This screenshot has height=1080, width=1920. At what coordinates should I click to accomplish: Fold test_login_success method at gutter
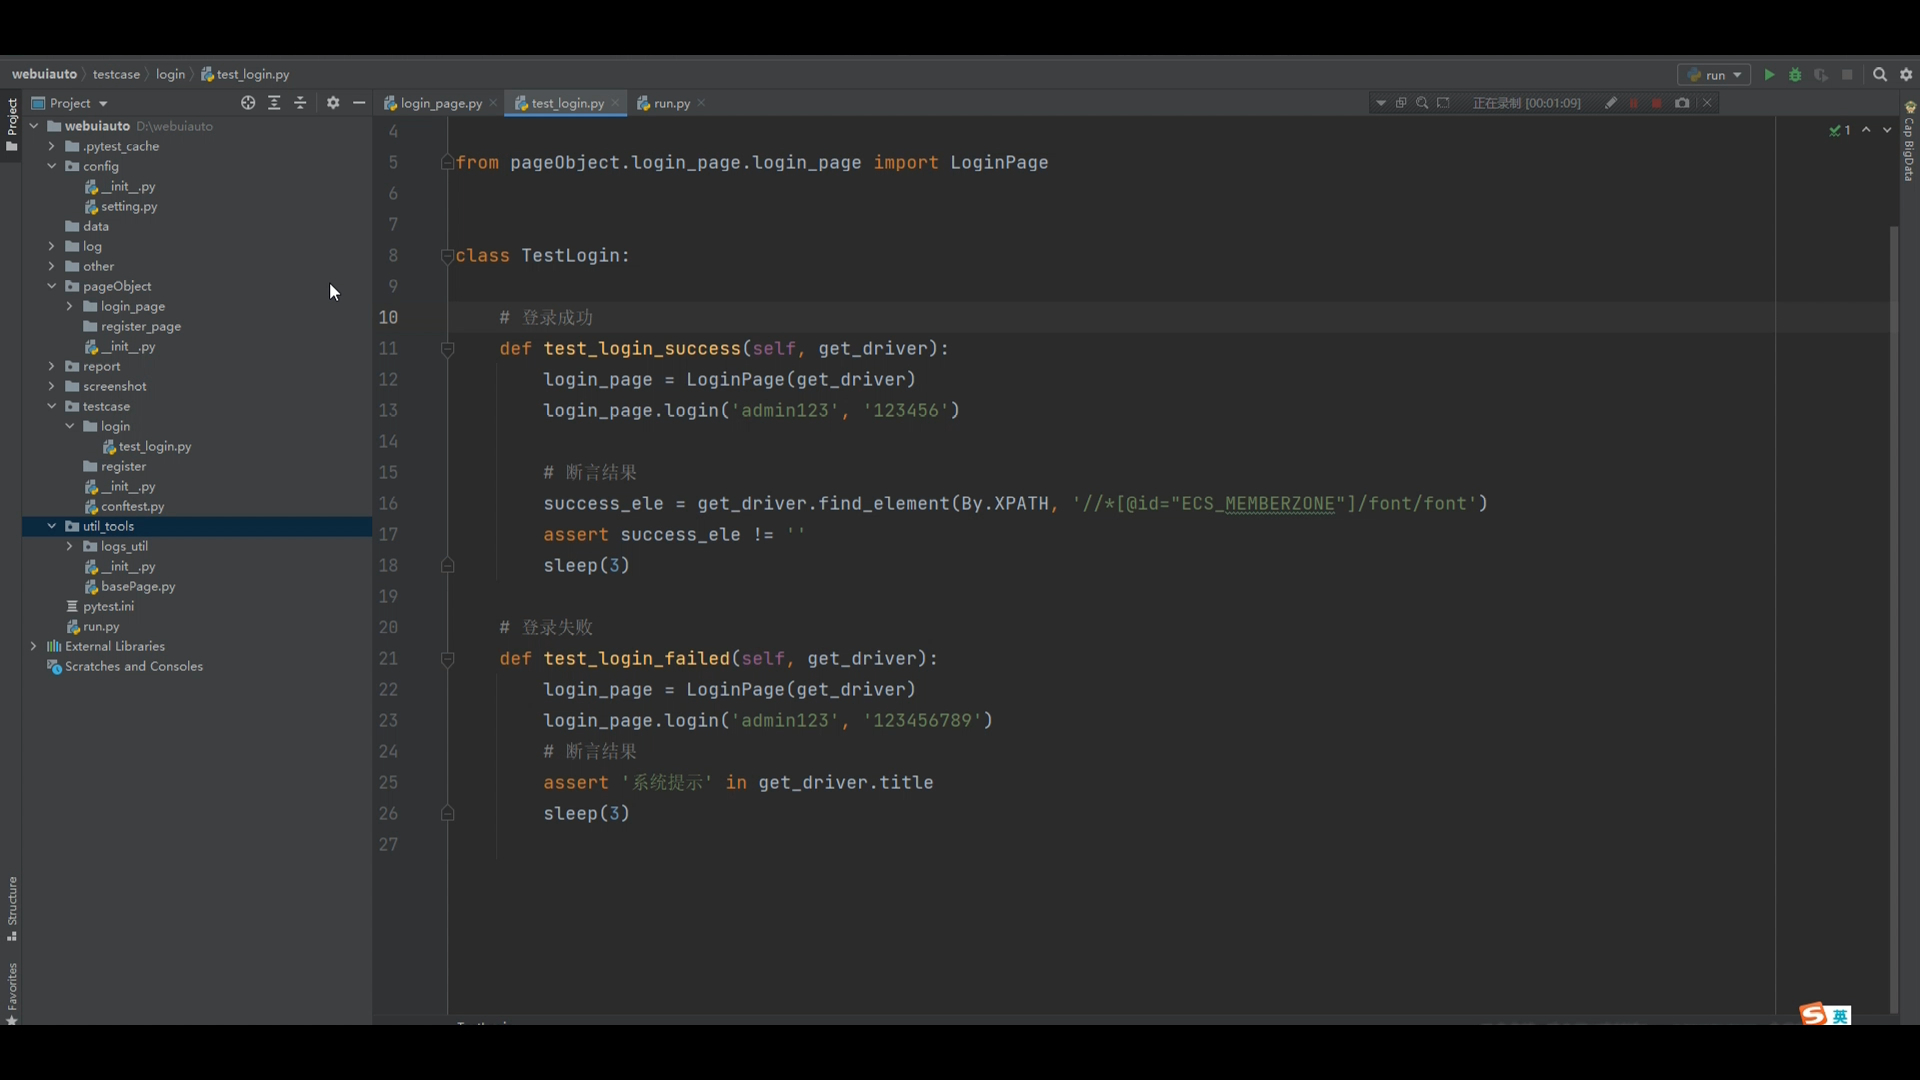448,349
